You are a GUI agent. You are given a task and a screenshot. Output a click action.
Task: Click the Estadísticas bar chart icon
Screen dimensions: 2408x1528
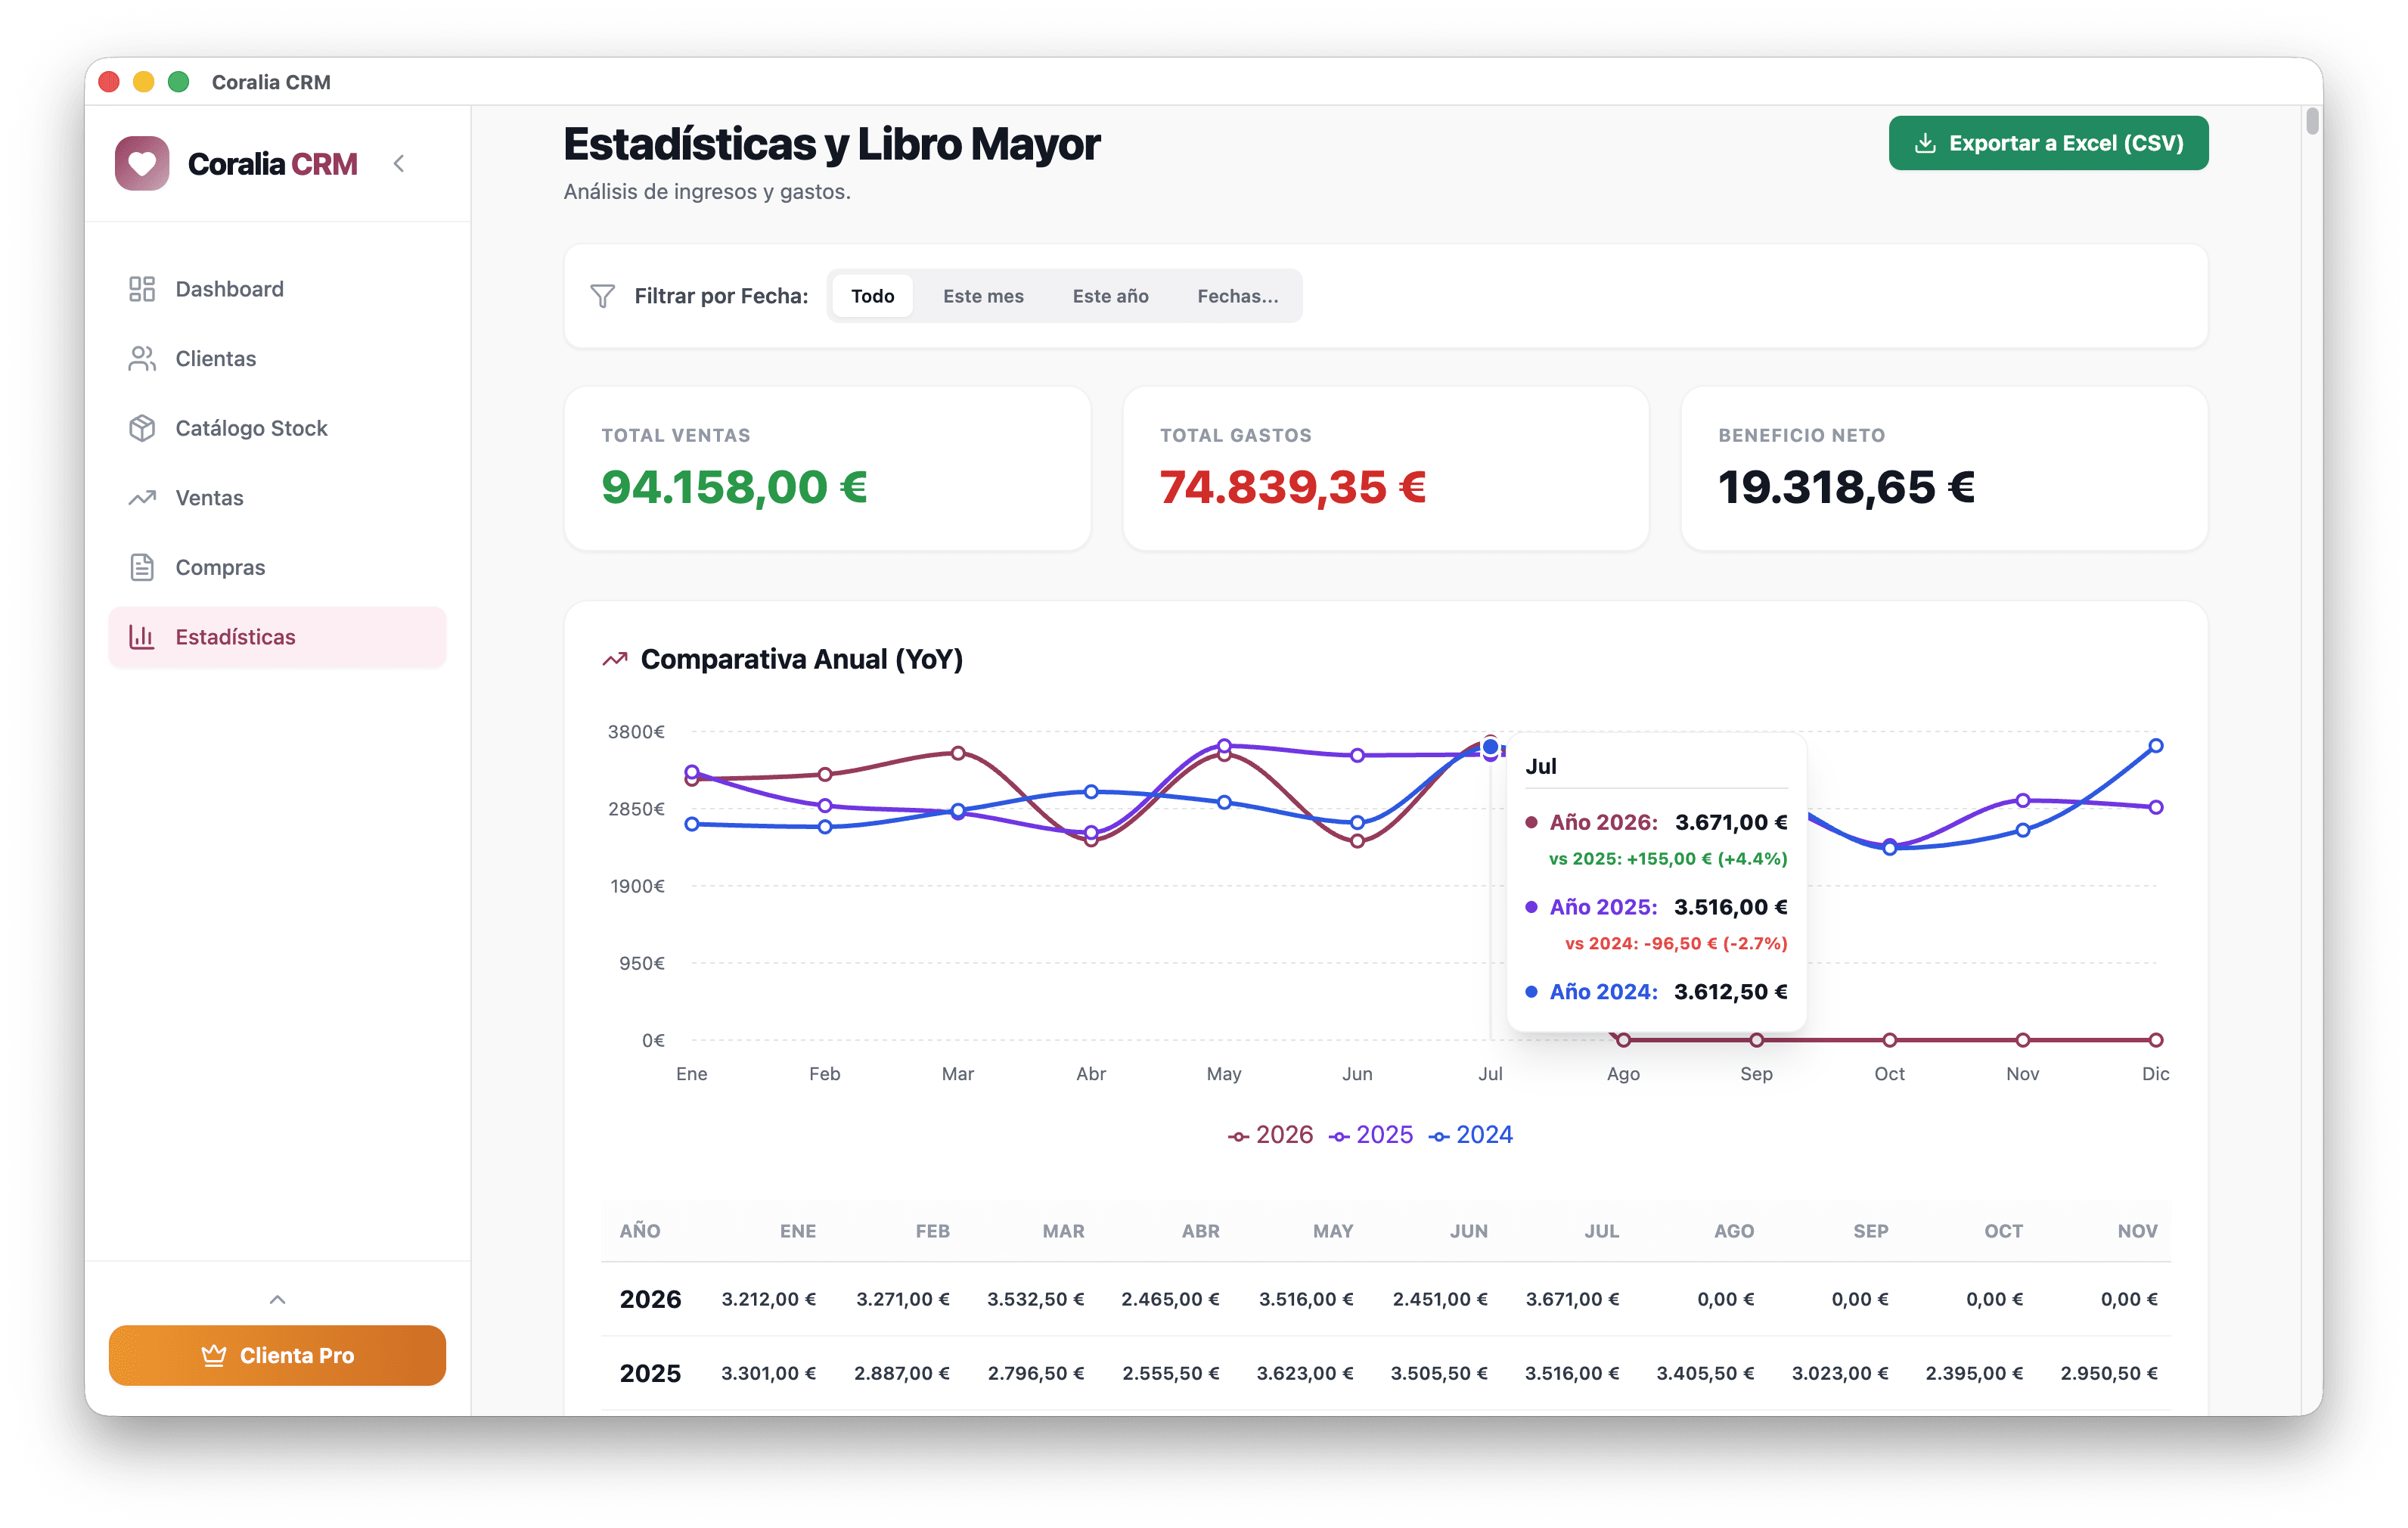click(142, 637)
